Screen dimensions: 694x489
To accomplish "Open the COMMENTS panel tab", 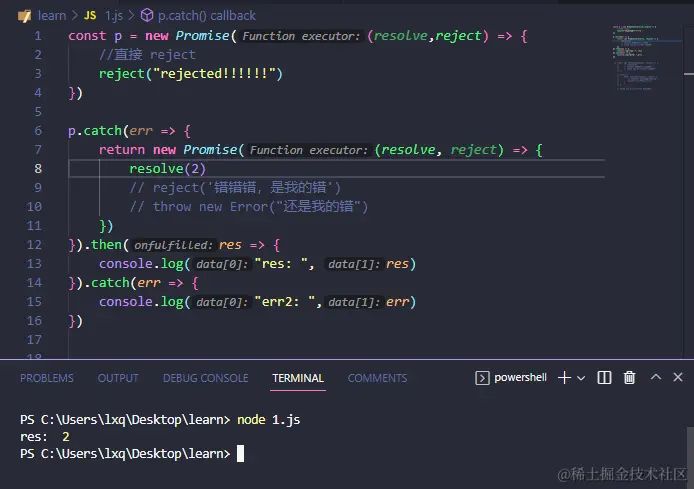I will click(377, 378).
